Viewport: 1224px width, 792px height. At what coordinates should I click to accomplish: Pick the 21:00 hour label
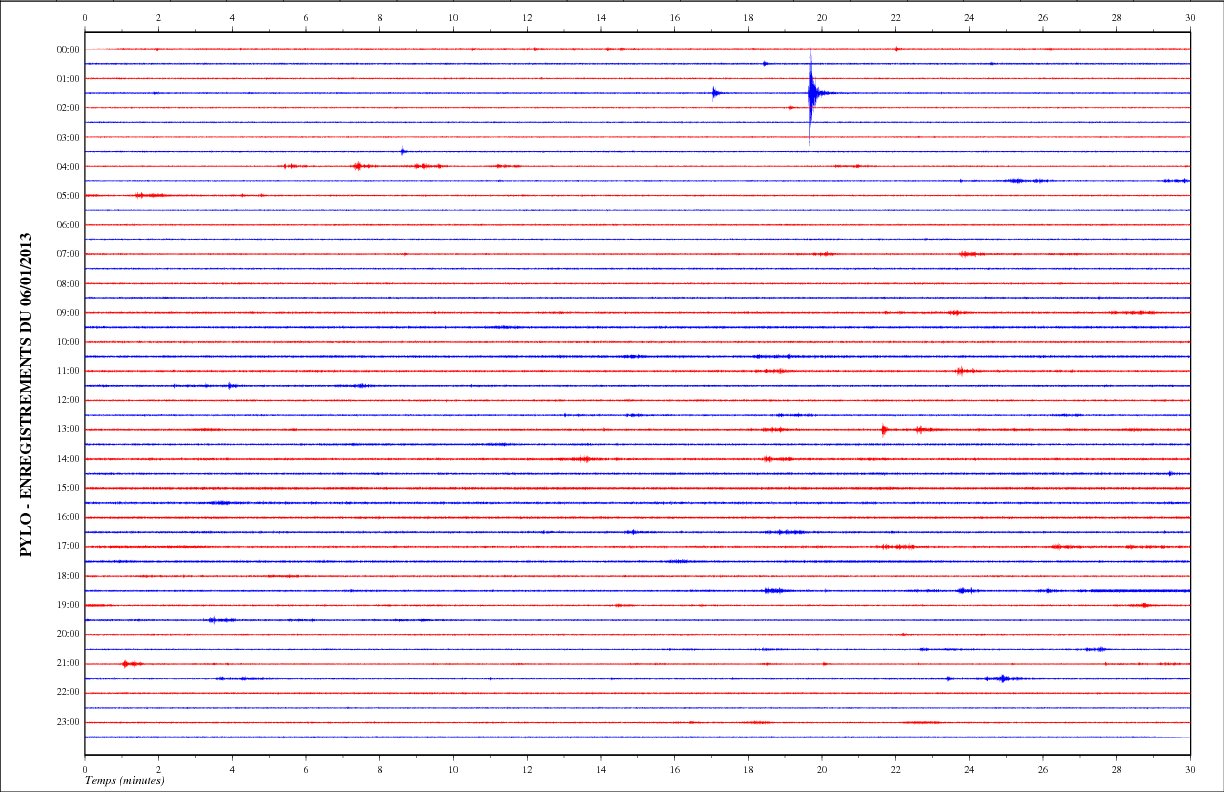coord(69,664)
